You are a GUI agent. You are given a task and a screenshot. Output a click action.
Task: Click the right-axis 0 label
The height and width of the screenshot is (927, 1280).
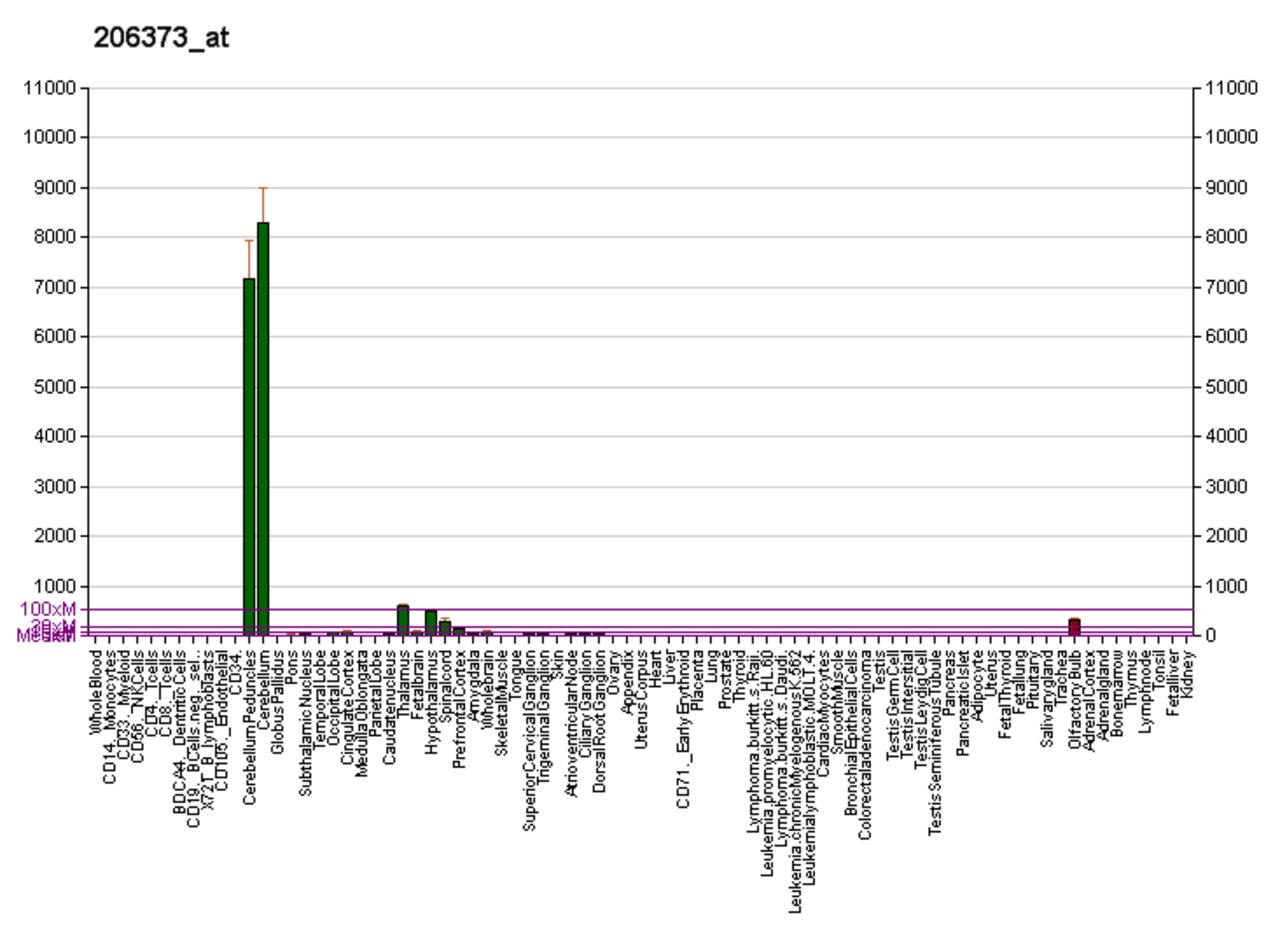click(x=1212, y=635)
